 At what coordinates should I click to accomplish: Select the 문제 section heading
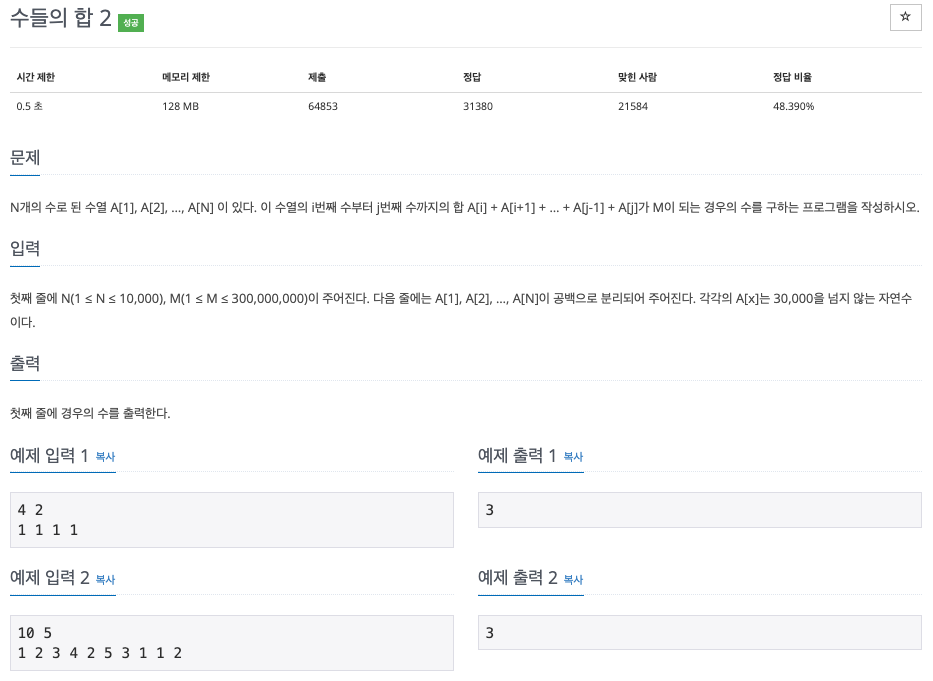point(24,157)
